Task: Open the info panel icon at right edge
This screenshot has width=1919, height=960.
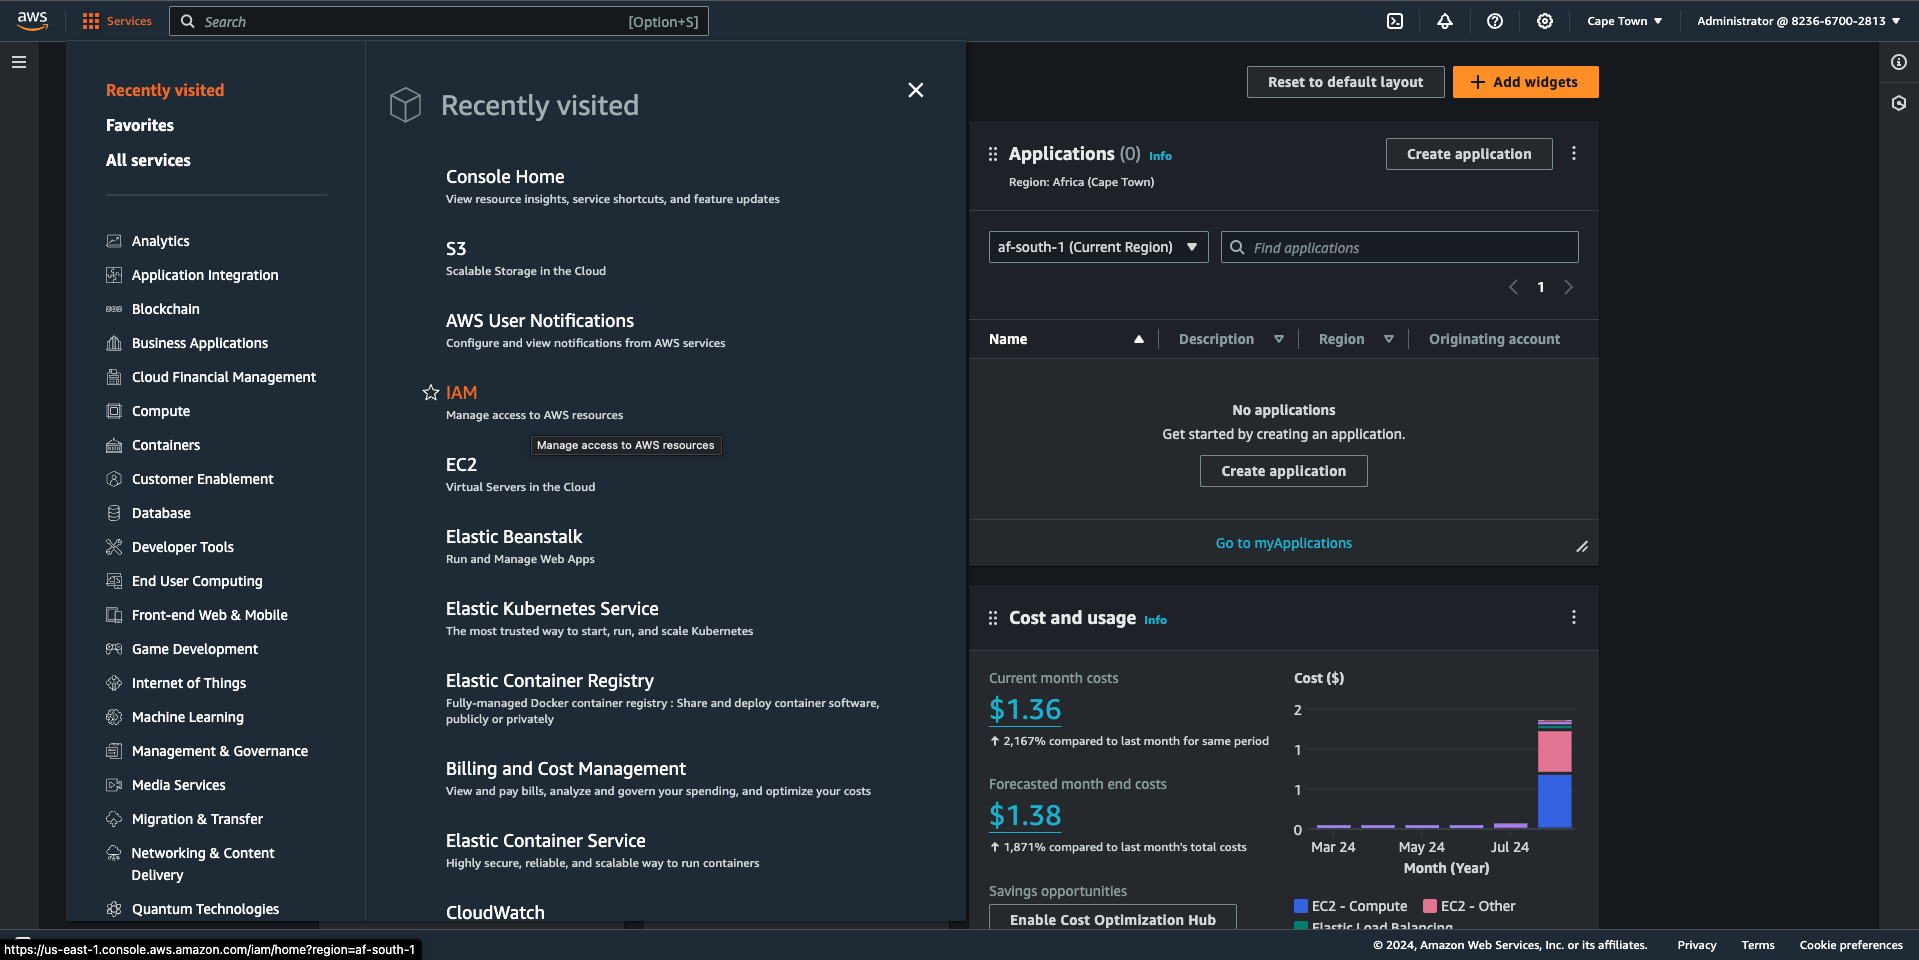Action: 1899,62
